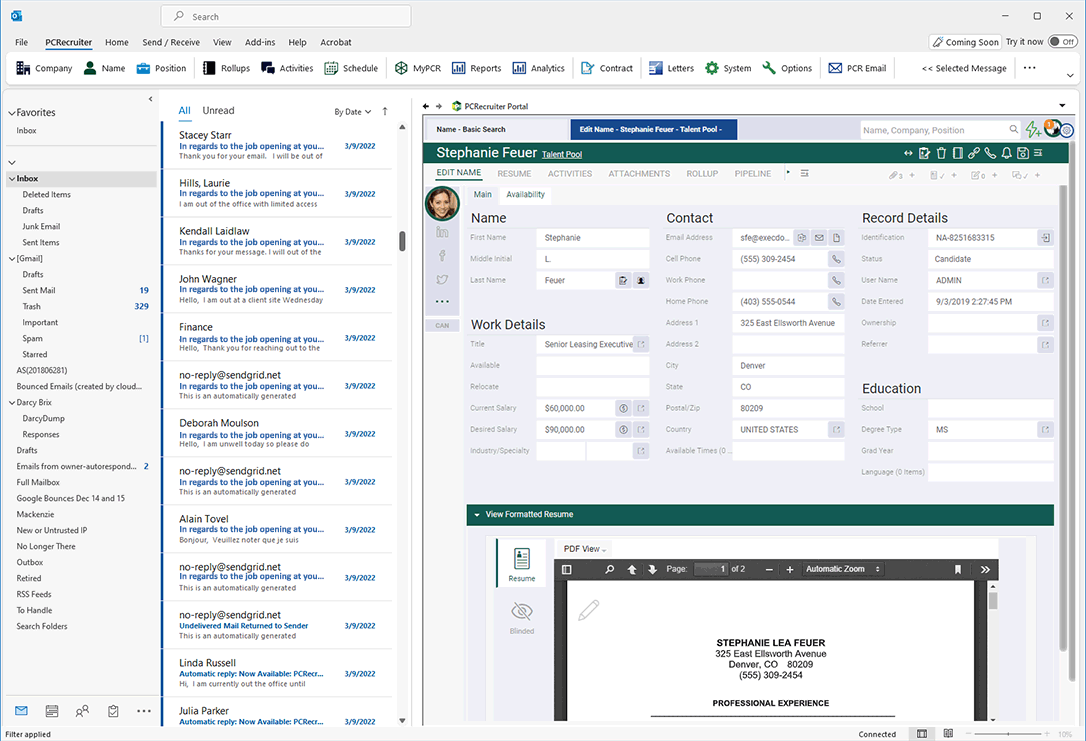
Task: Collapse the folder pane with arrow
Action: click(x=150, y=99)
